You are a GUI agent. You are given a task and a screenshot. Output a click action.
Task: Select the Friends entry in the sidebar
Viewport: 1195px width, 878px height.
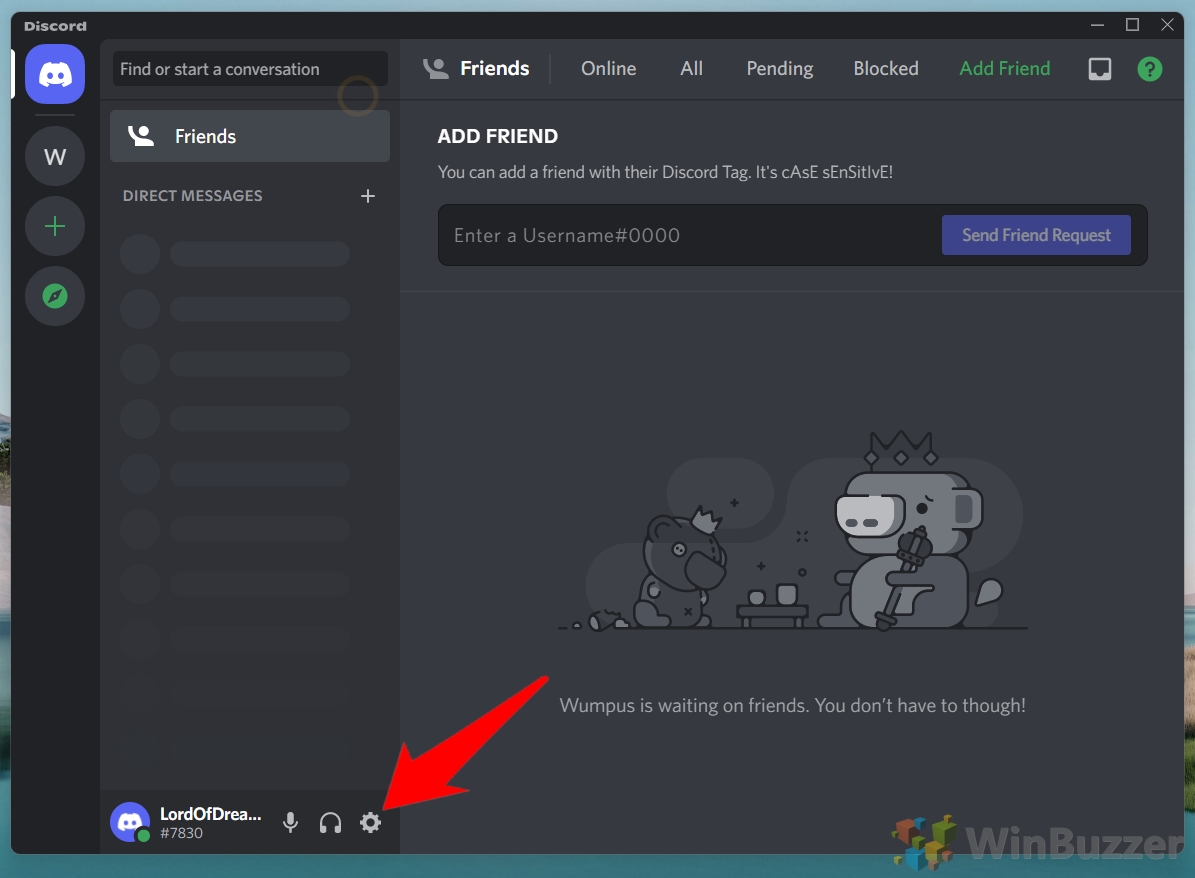pos(250,136)
